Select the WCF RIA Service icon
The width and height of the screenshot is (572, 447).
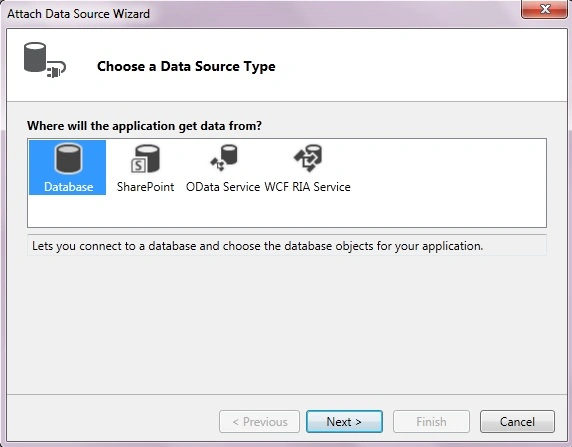pyautogui.click(x=308, y=158)
